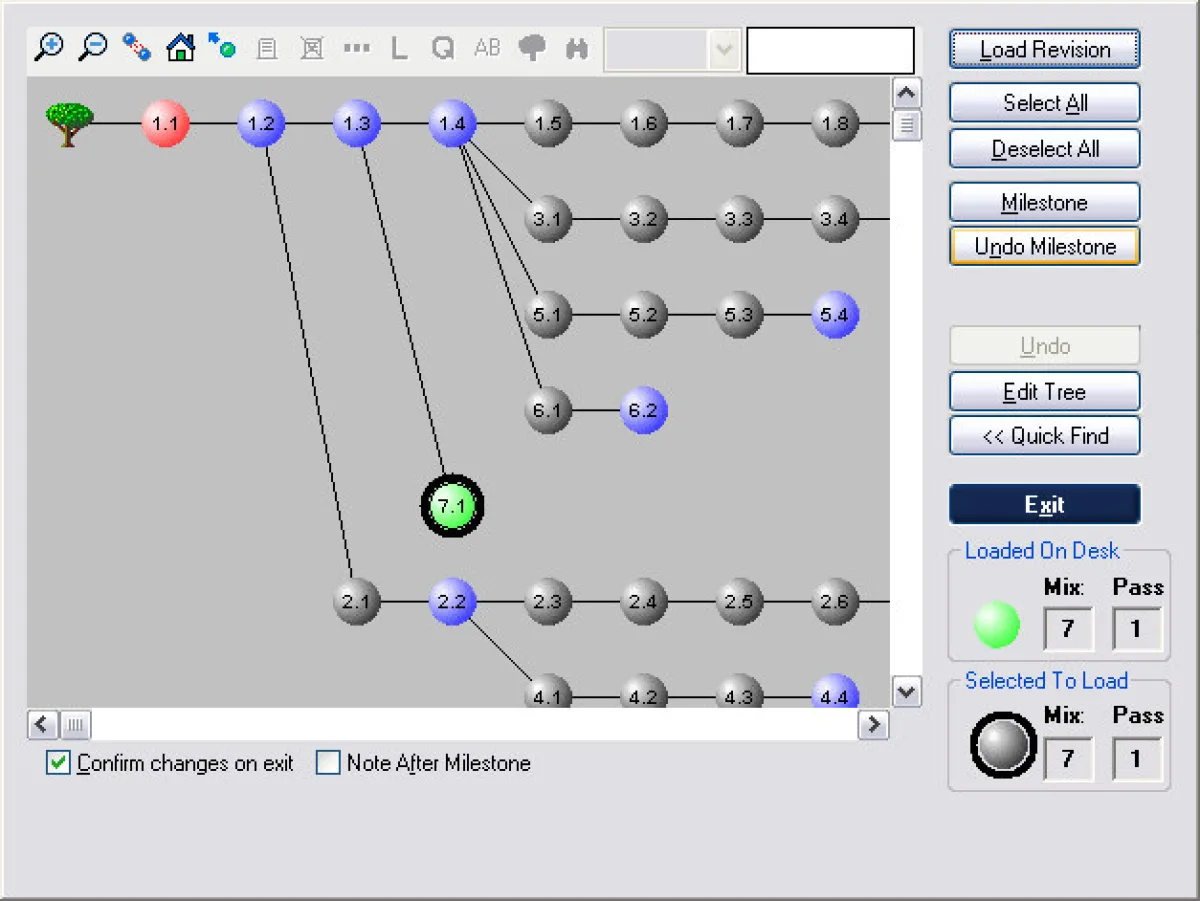Select the blue node 1.4
Viewport: 1200px width, 901px height.
click(453, 124)
